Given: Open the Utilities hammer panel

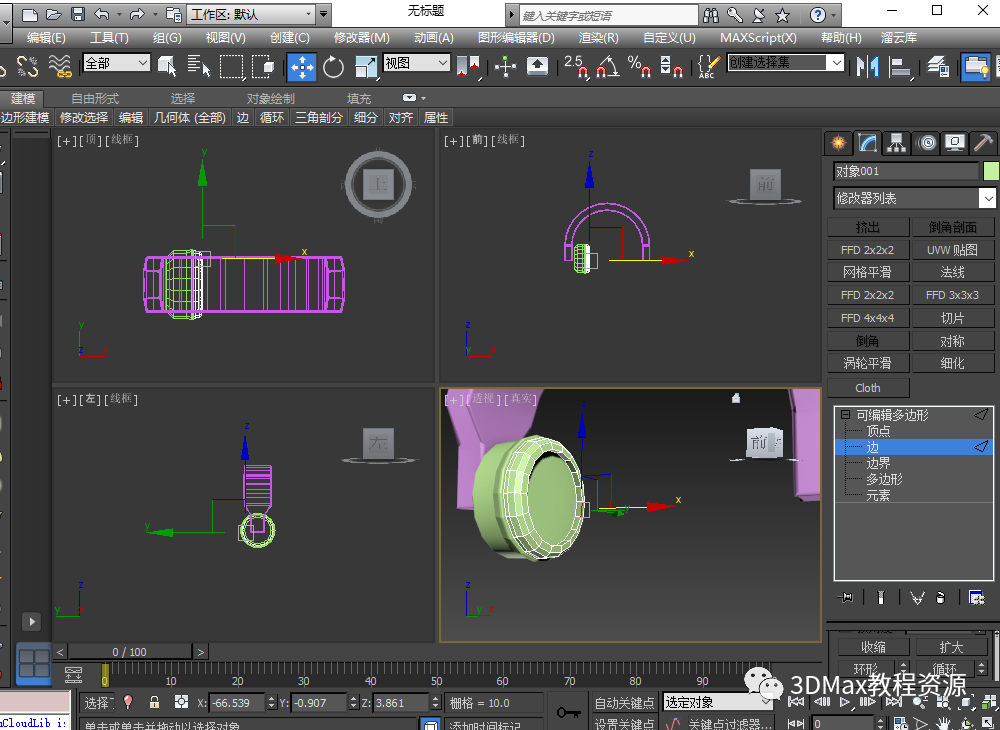Looking at the screenshot, I should (984, 143).
